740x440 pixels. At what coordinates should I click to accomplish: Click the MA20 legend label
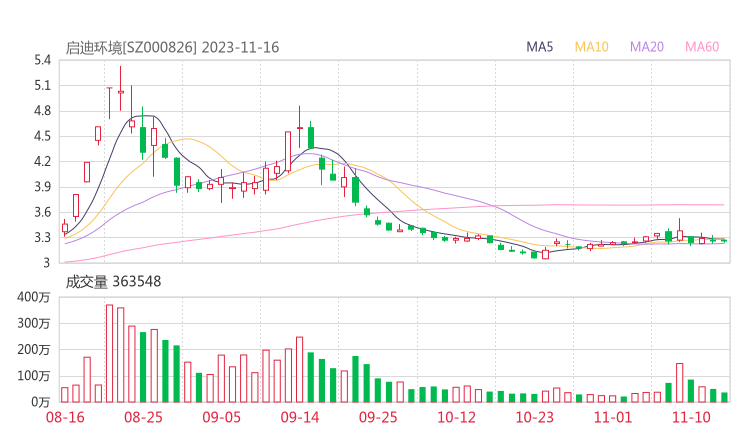(647, 47)
